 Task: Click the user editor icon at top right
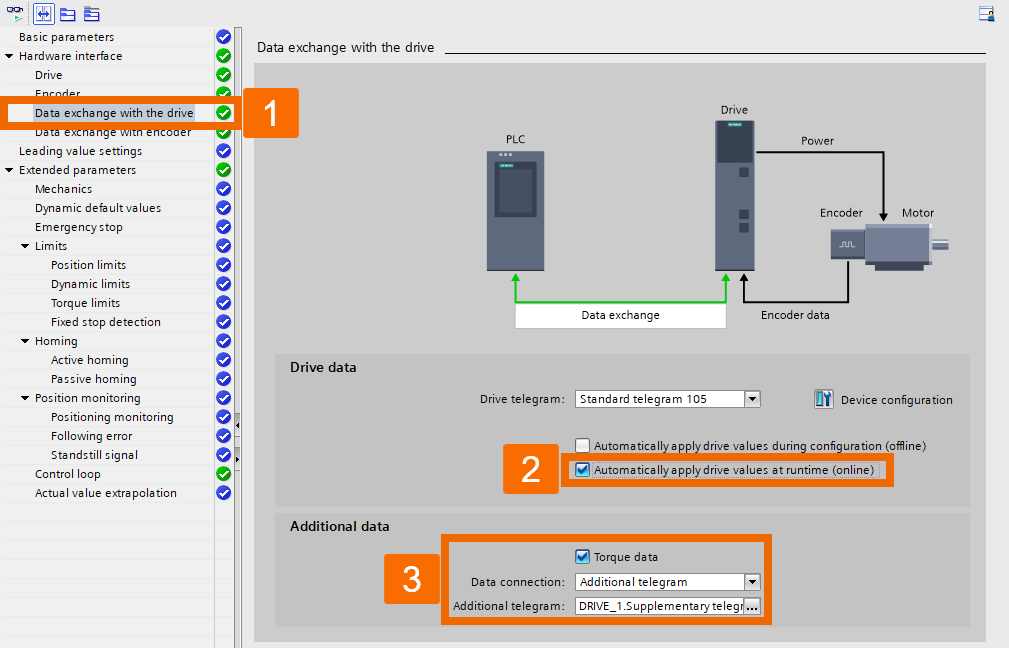pyautogui.click(x=985, y=14)
